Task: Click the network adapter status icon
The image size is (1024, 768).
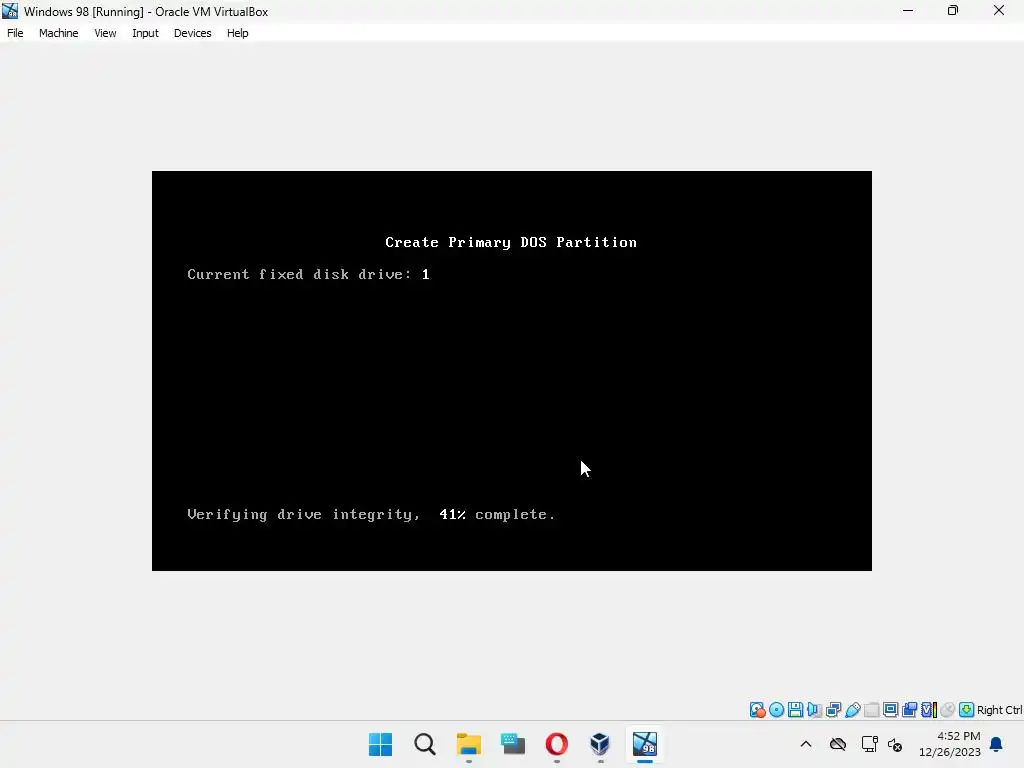Action: (x=833, y=710)
